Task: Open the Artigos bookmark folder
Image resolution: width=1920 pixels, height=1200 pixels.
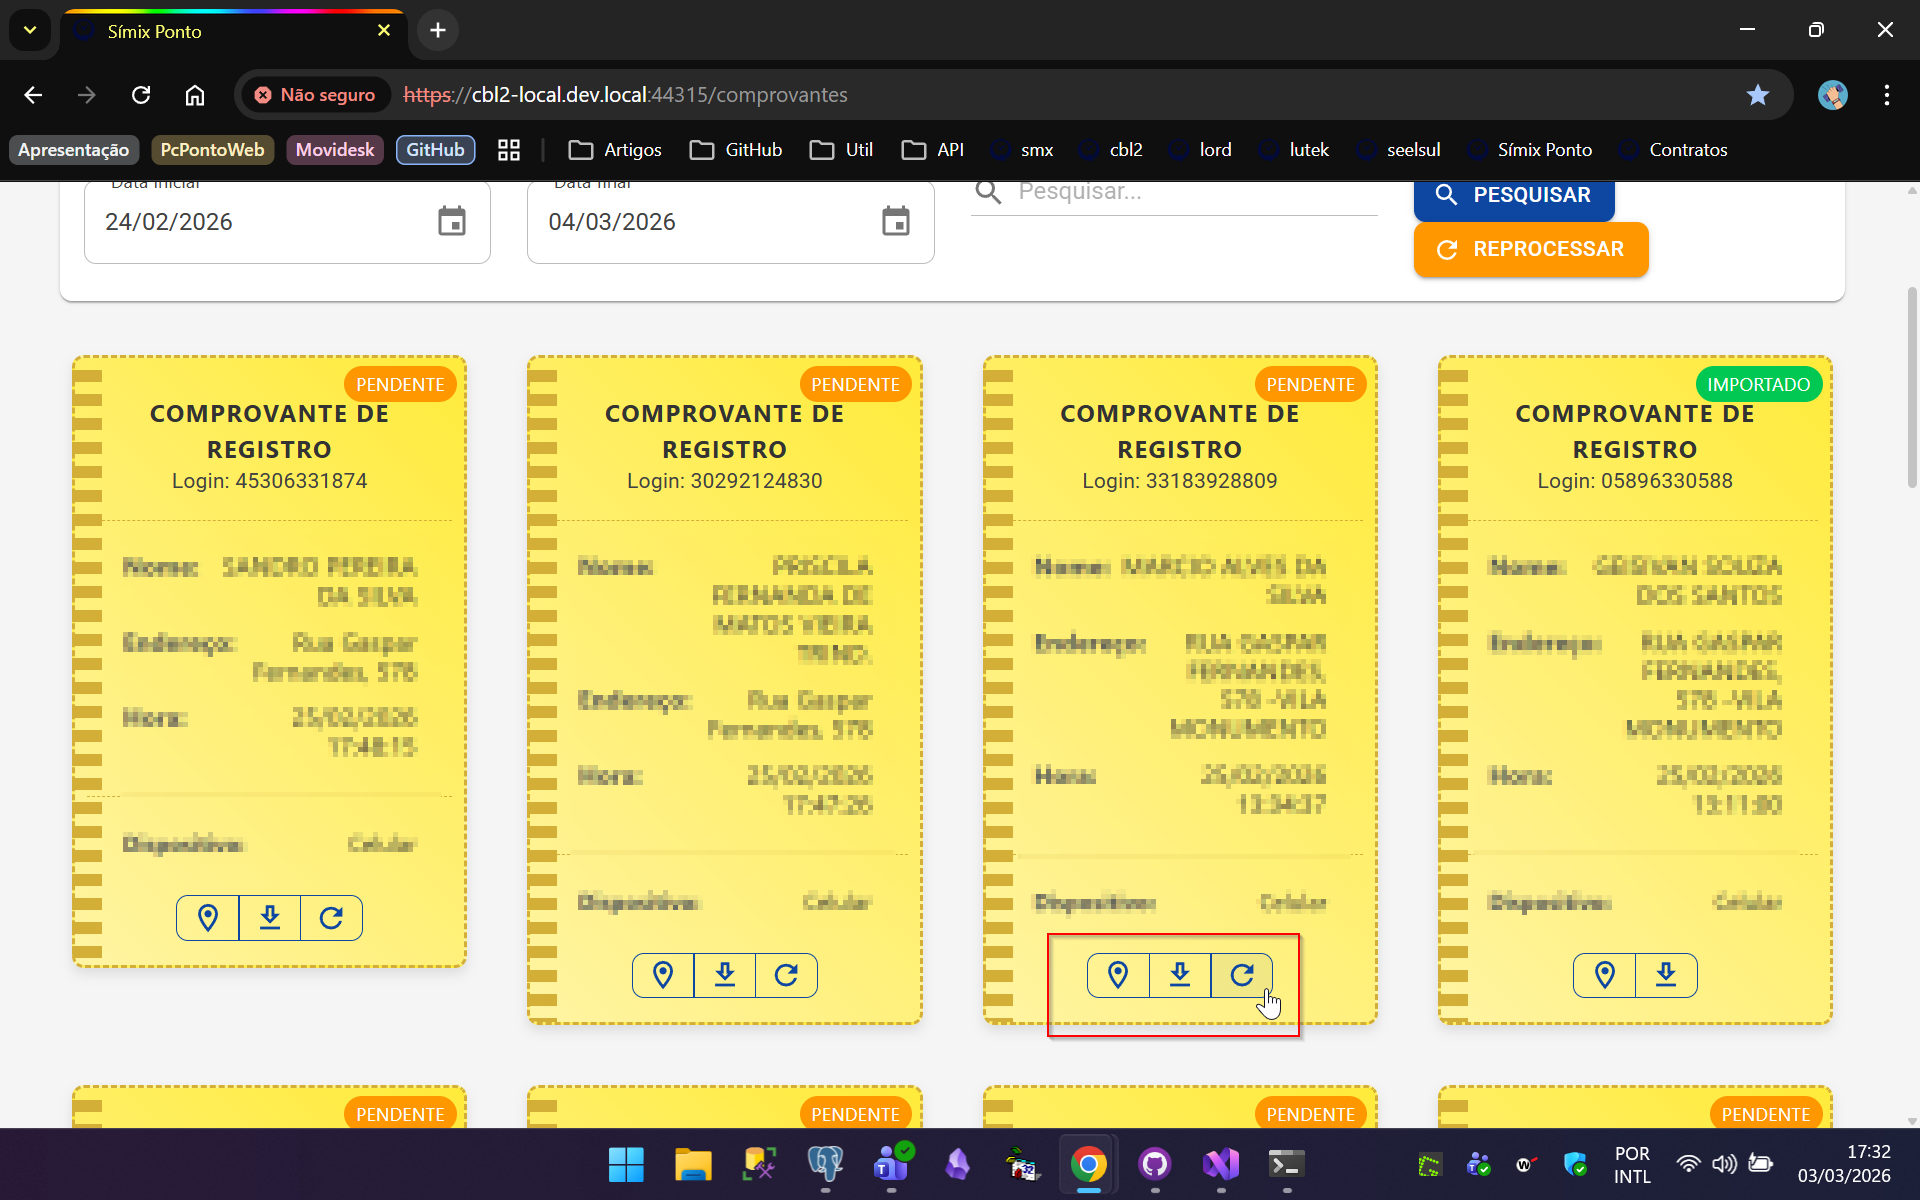Action: click(615, 150)
